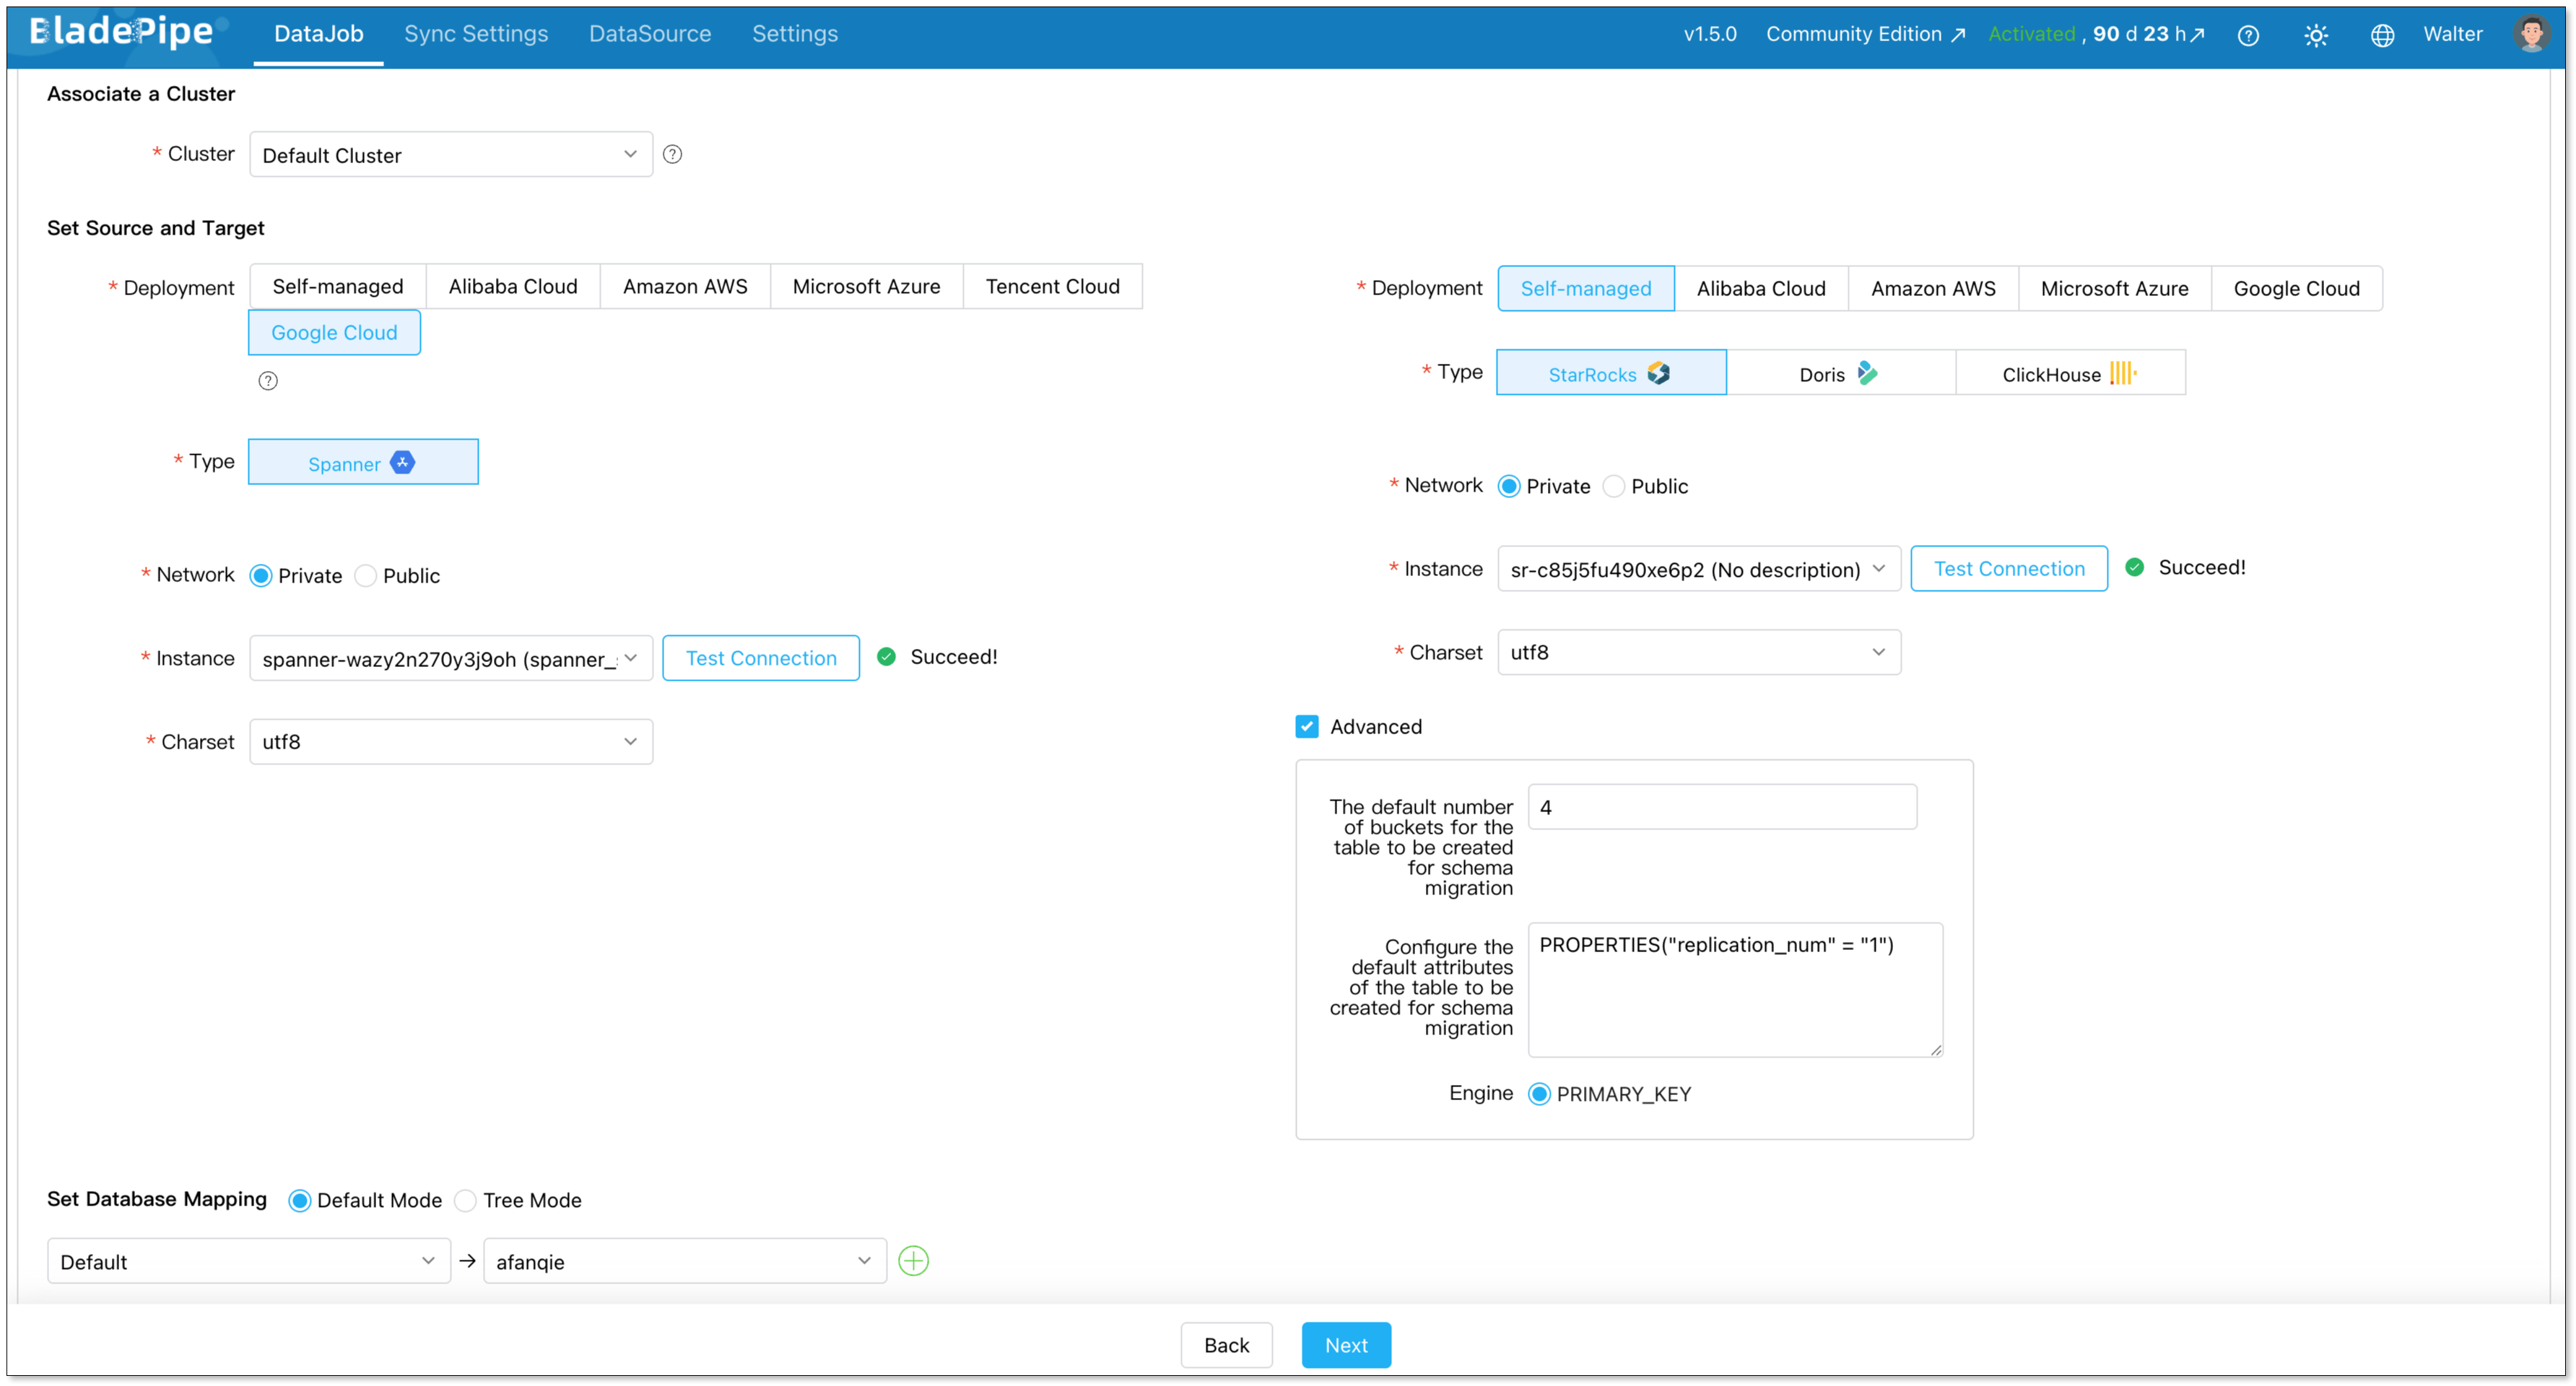The image size is (2576, 1386).
Task: Select source Microsoft Azure deployment
Action: pos(866,286)
